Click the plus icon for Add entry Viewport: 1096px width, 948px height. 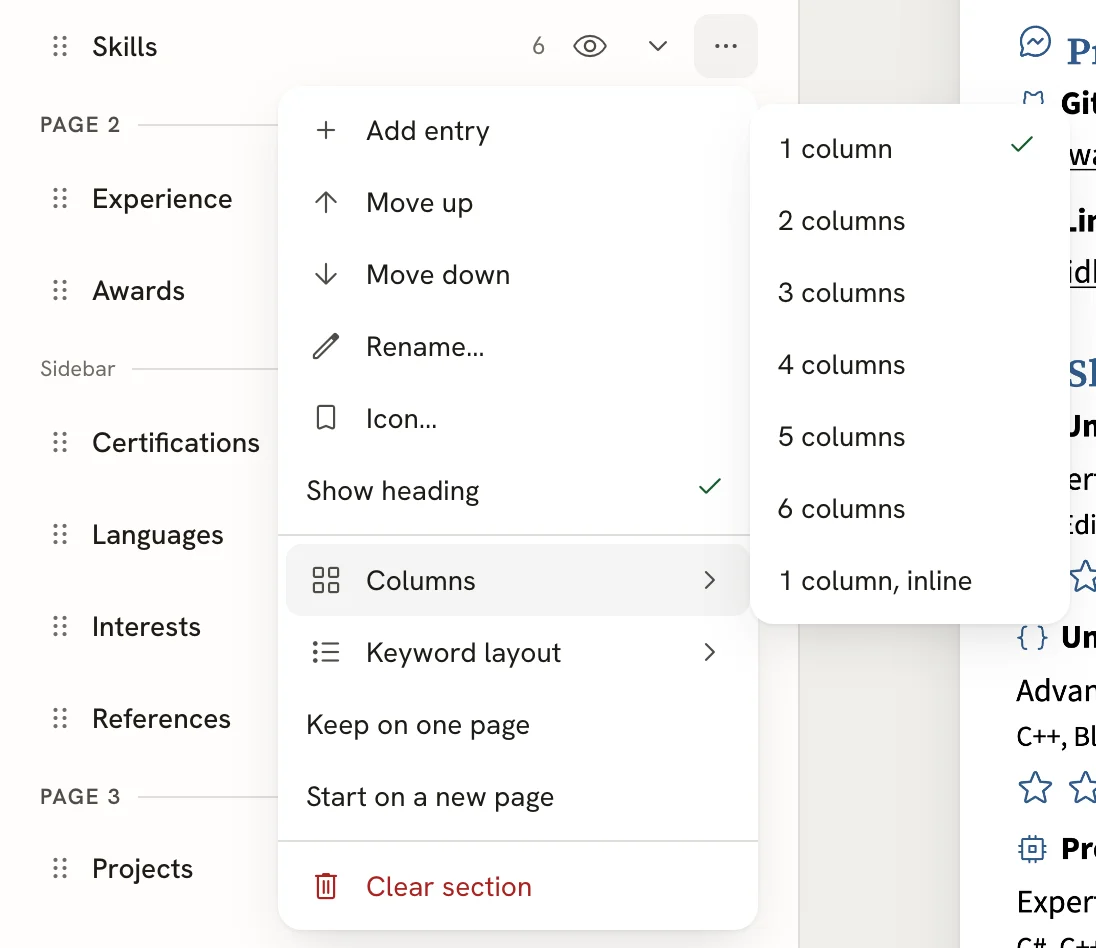326,130
